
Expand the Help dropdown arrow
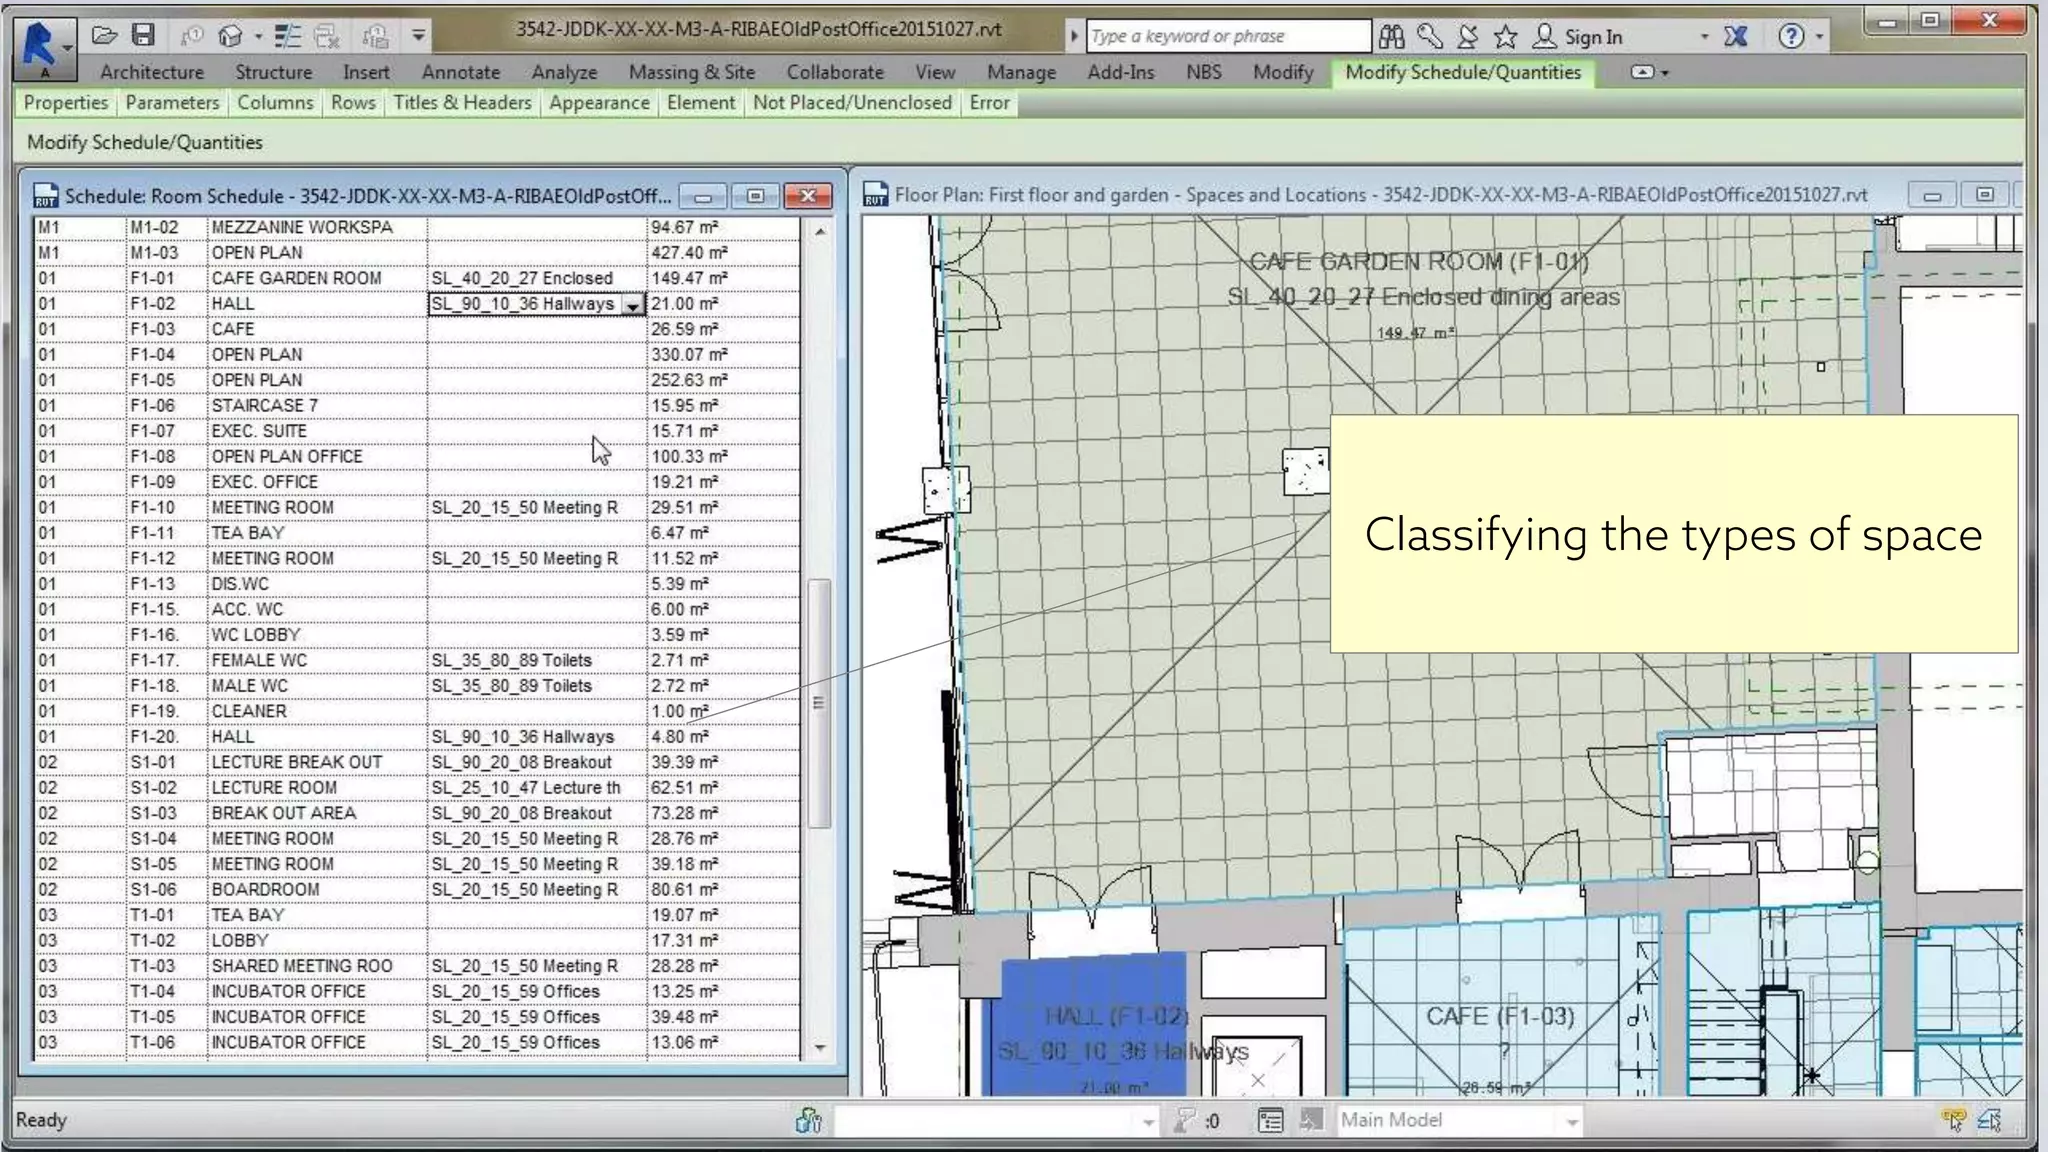click(x=1819, y=37)
